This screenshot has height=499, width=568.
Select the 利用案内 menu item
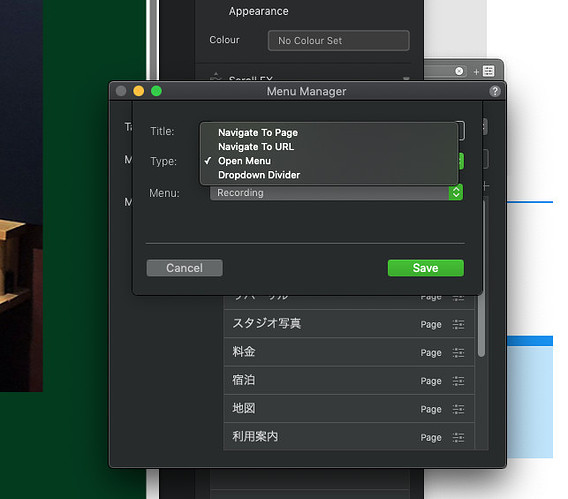[x=349, y=436]
